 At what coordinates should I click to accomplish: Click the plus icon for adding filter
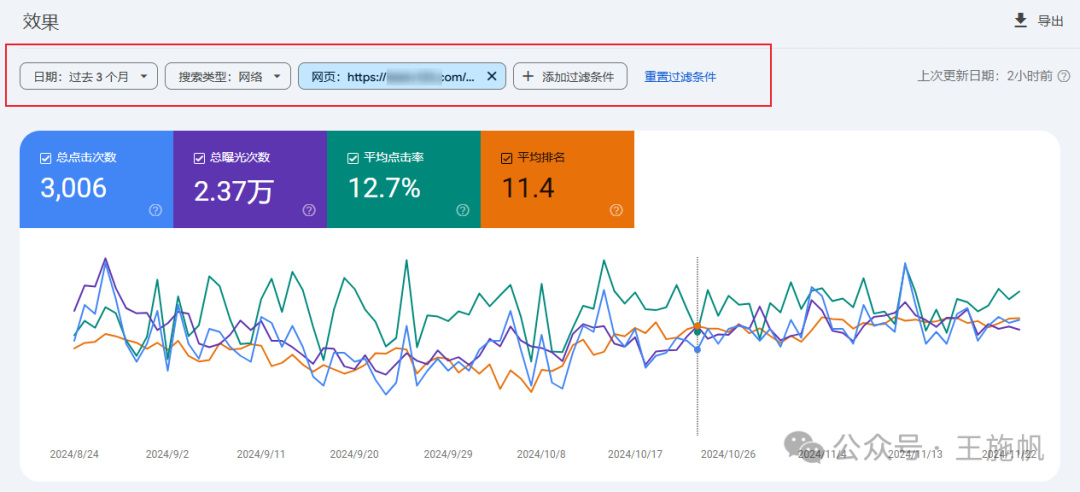pos(528,76)
